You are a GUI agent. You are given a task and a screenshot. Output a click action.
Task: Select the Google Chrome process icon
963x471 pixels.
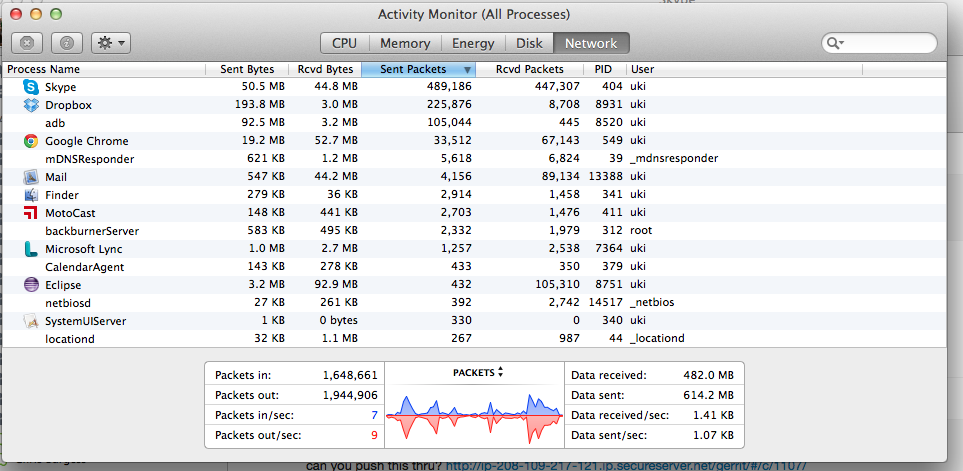pos(31,141)
